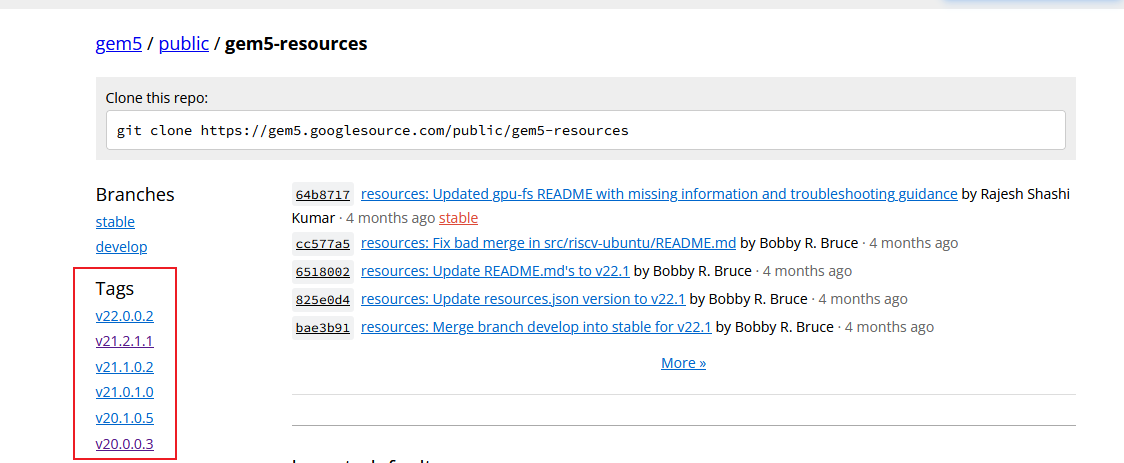Click the red stable label beside Kumar
Image resolution: width=1124 pixels, height=463 pixels.
(458, 217)
